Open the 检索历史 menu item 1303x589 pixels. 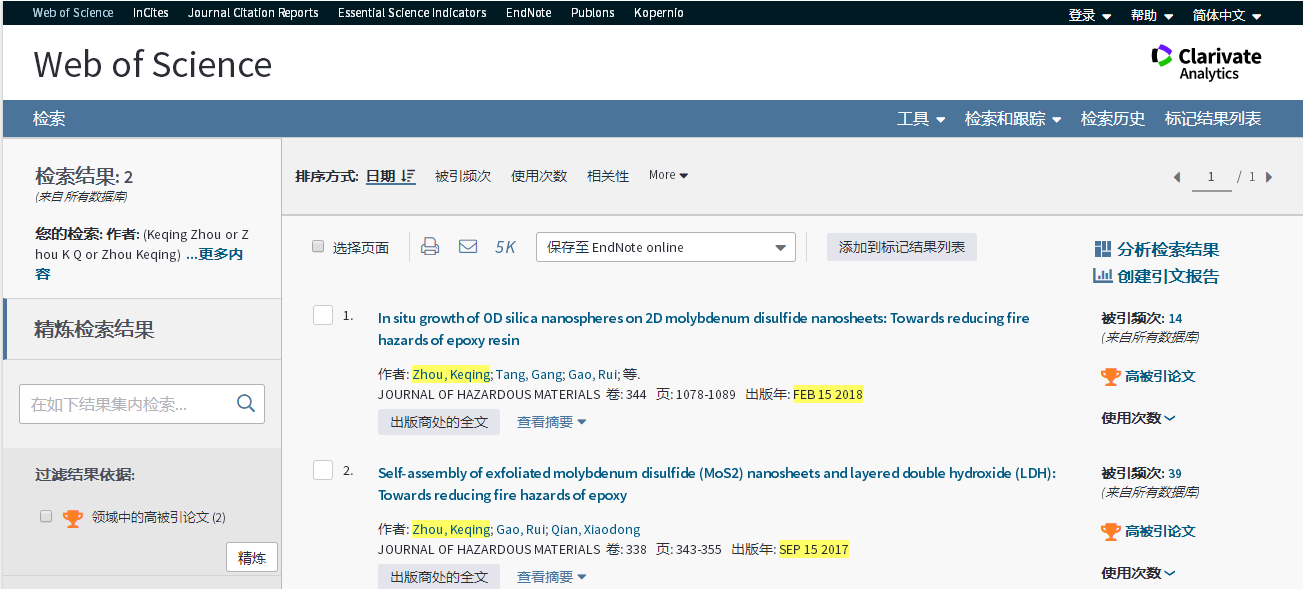pos(1112,118)
